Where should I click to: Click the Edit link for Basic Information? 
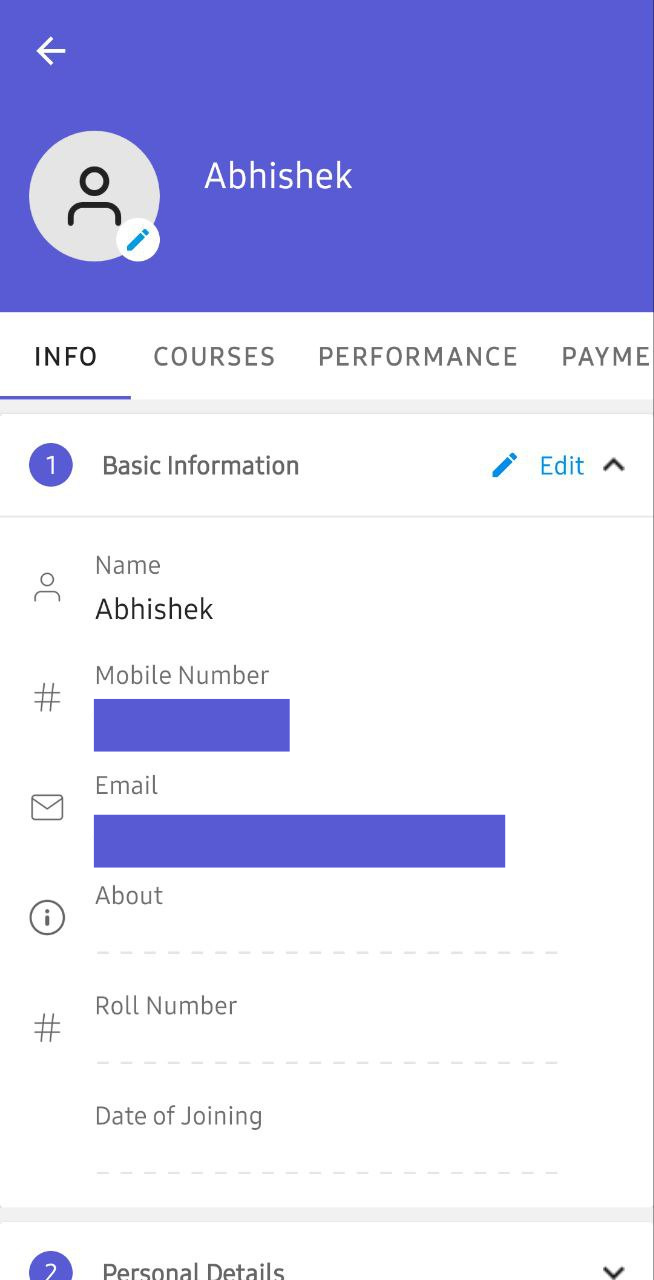click(x=561, y=466)
